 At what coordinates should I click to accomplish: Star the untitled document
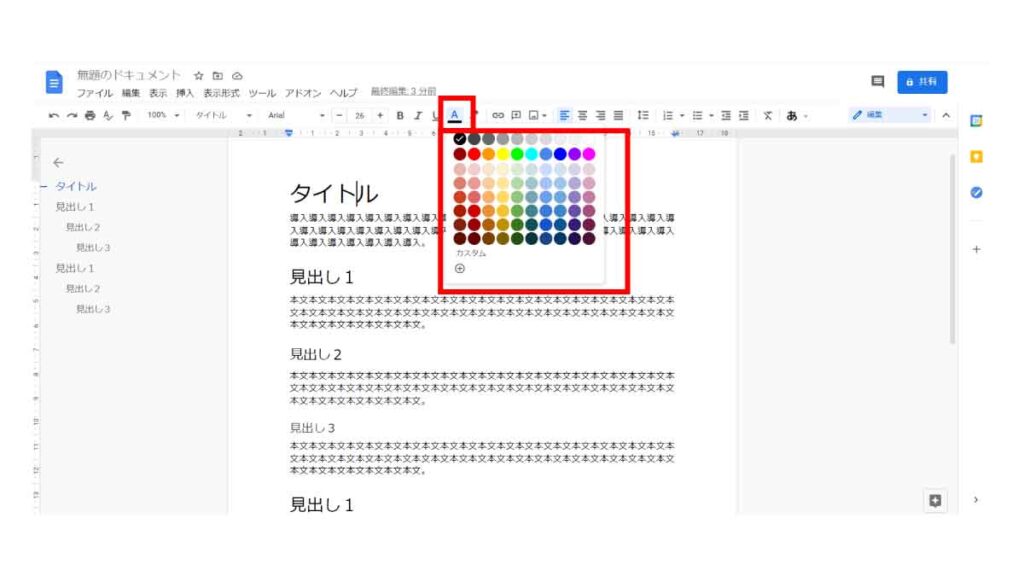tap(199, 76)
